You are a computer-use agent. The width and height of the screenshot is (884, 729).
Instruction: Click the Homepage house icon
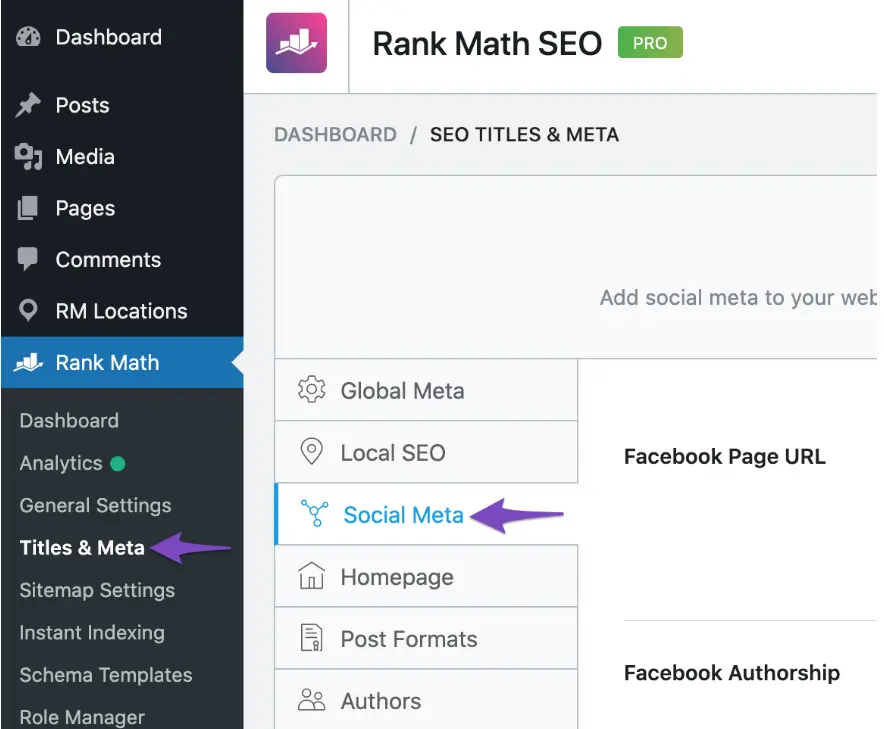(x=311, y=576)
